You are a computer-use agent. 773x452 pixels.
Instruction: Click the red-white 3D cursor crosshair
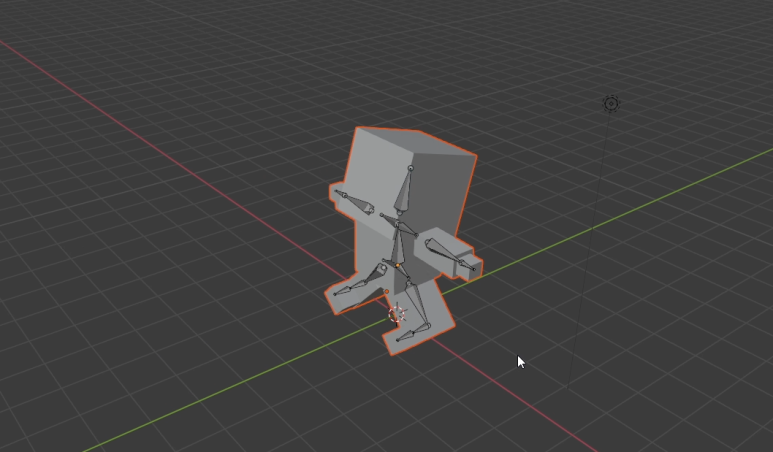point(397,314)
